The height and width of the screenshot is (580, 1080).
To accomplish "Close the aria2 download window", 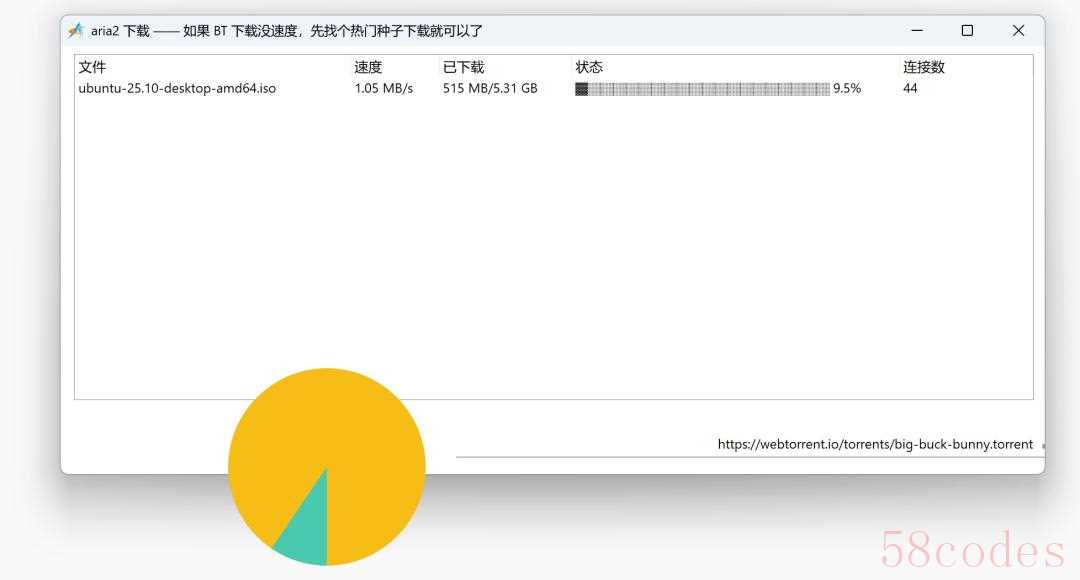I will 1018,30.
